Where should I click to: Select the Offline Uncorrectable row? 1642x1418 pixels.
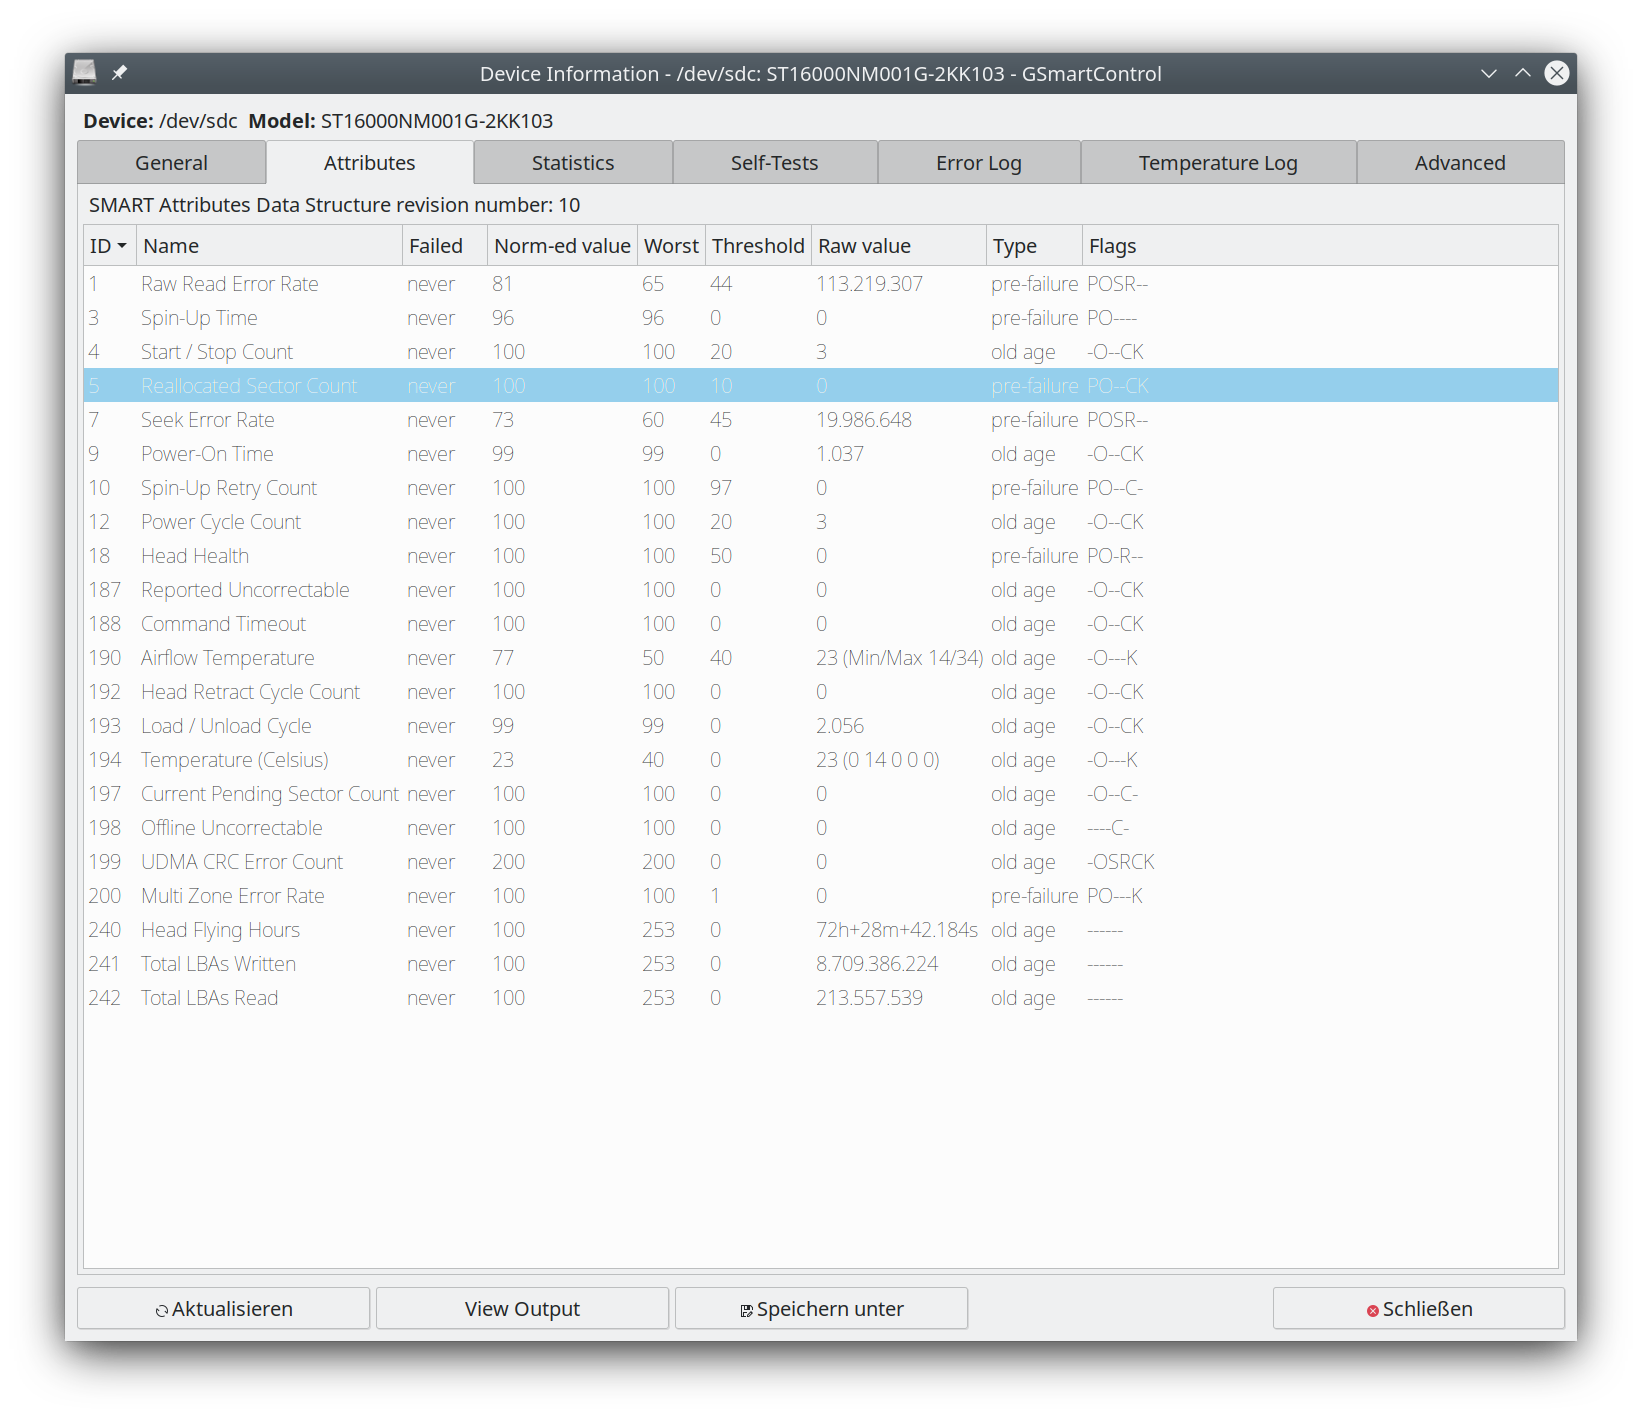[820, 828]
